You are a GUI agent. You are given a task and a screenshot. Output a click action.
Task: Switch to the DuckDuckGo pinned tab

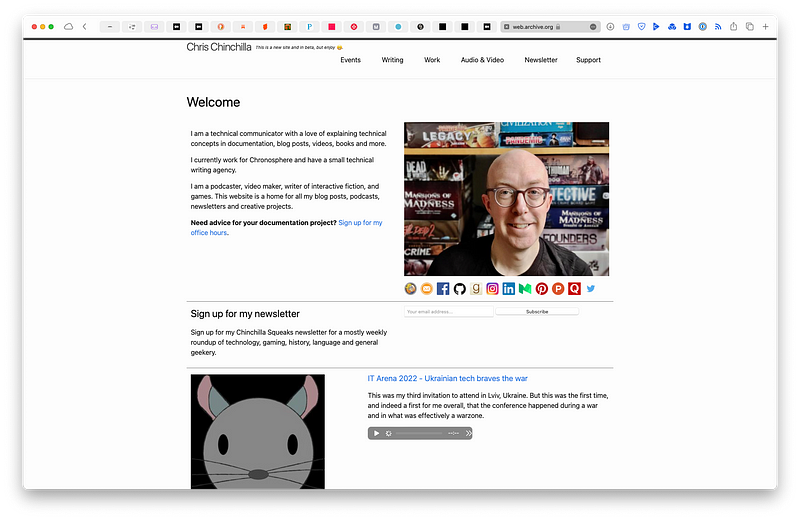point(221,27)
